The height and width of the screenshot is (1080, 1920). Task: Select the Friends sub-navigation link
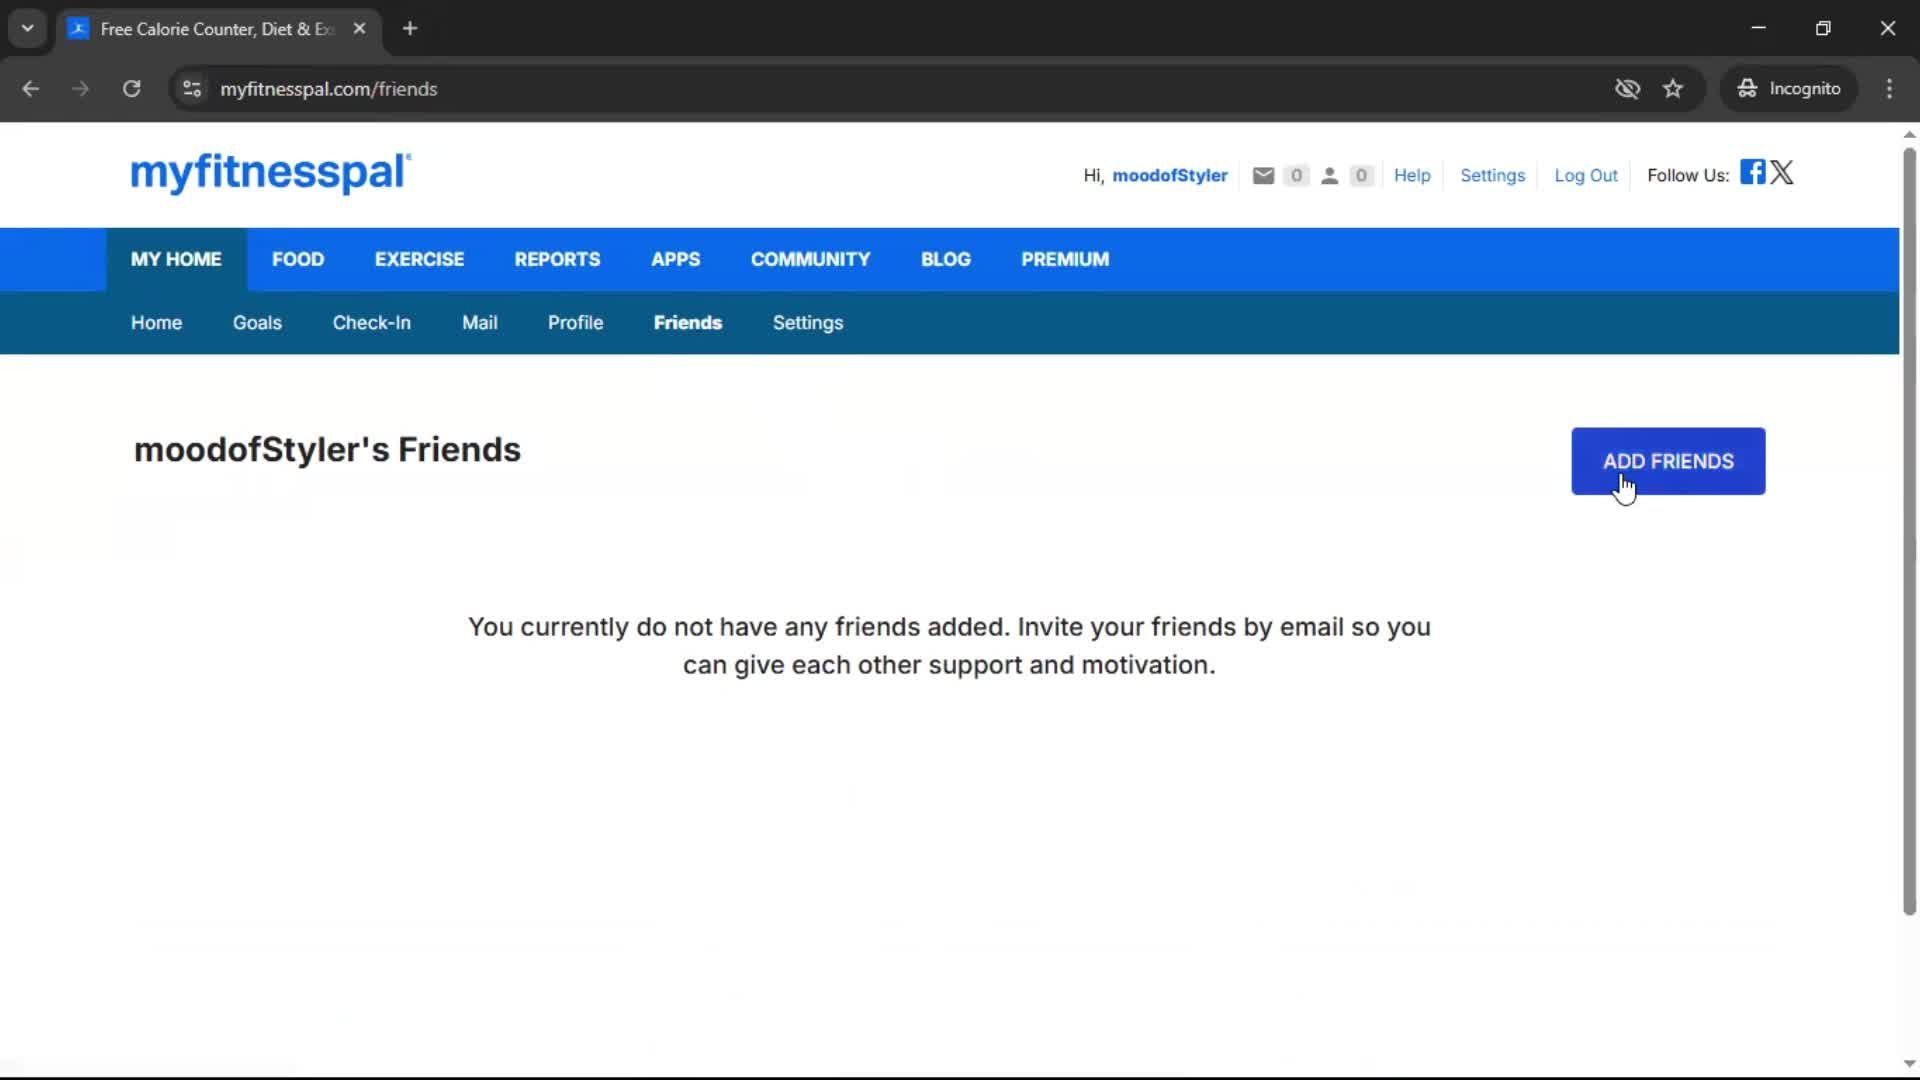click(688, 323)
